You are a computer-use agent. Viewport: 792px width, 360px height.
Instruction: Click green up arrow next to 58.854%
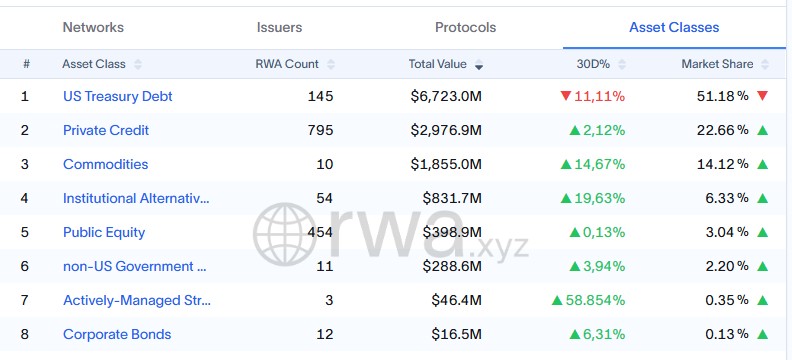[x=557, y=300]
